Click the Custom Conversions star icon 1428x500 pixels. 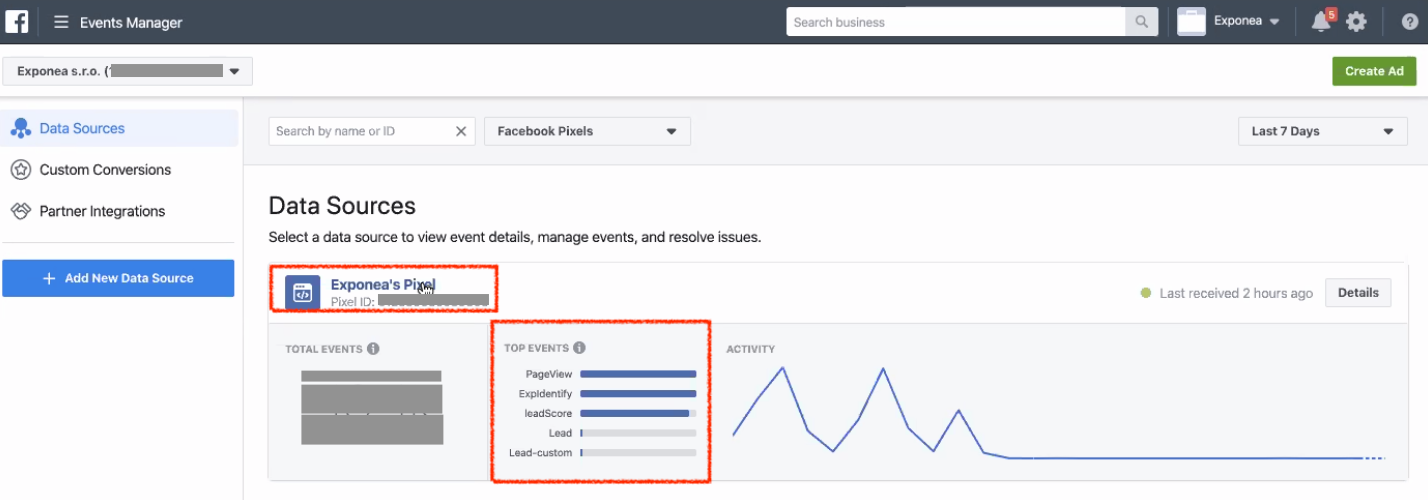click(21, 170)
